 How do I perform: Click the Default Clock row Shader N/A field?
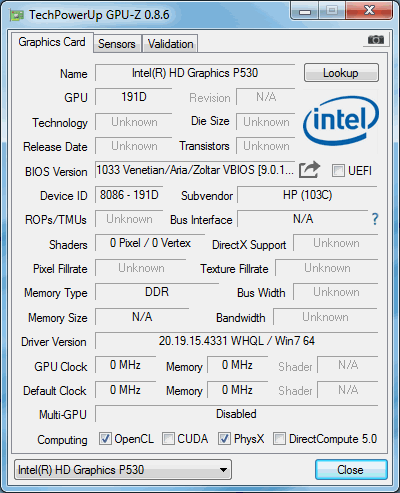tap(348, 390)
